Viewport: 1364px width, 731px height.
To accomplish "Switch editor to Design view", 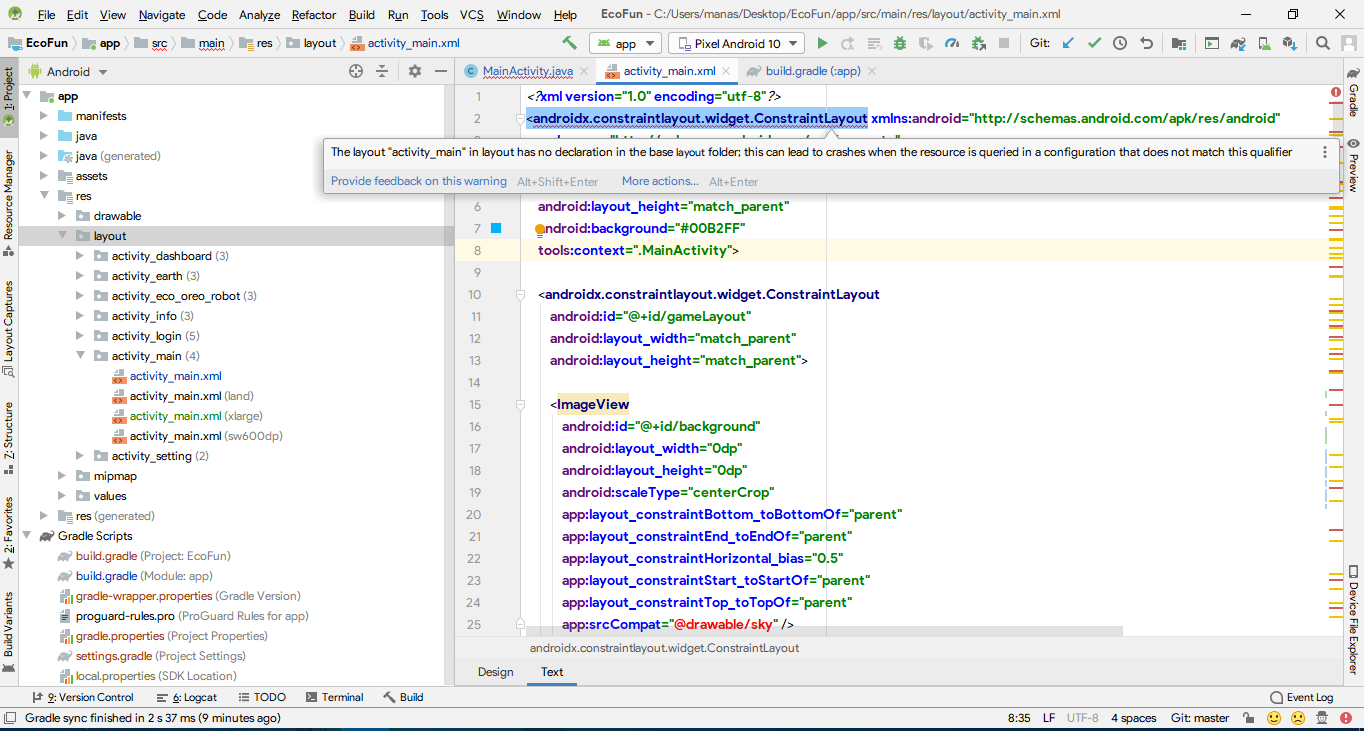I will pos(495,672).
